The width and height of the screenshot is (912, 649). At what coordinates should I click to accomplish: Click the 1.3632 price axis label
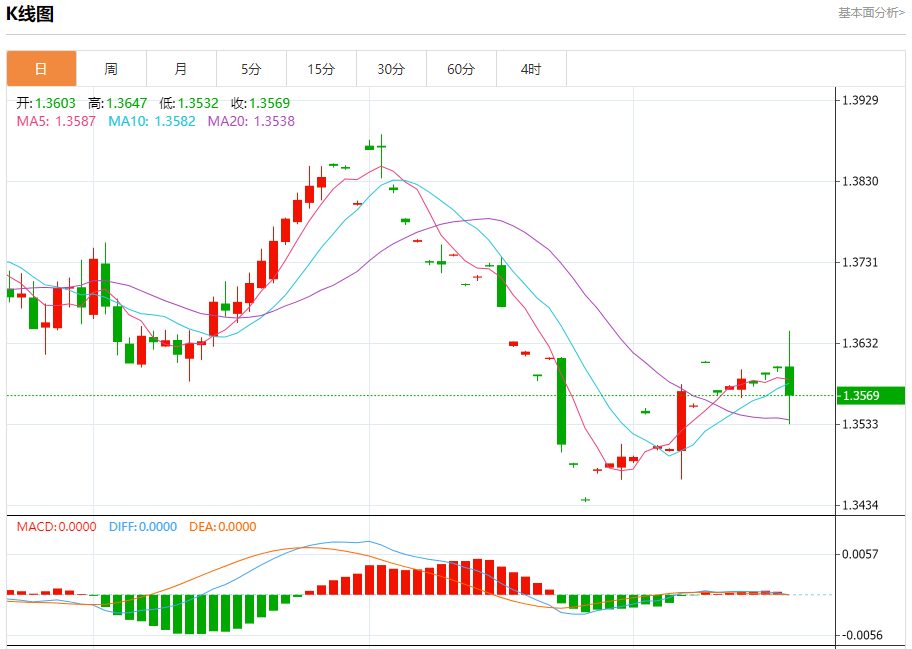pyautogui.click(x=860, y=343)
